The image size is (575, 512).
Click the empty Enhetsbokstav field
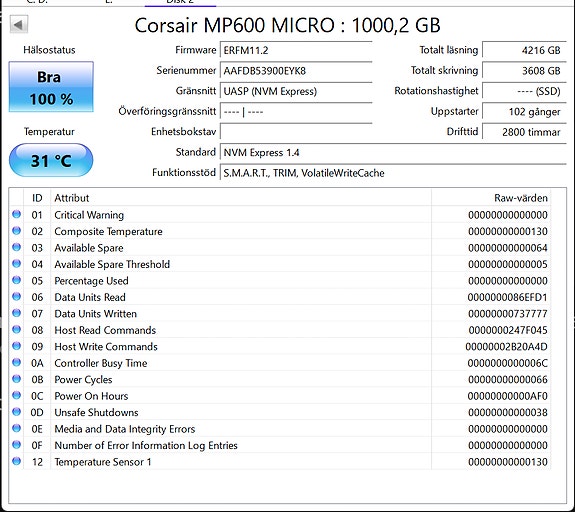[296, 132]
